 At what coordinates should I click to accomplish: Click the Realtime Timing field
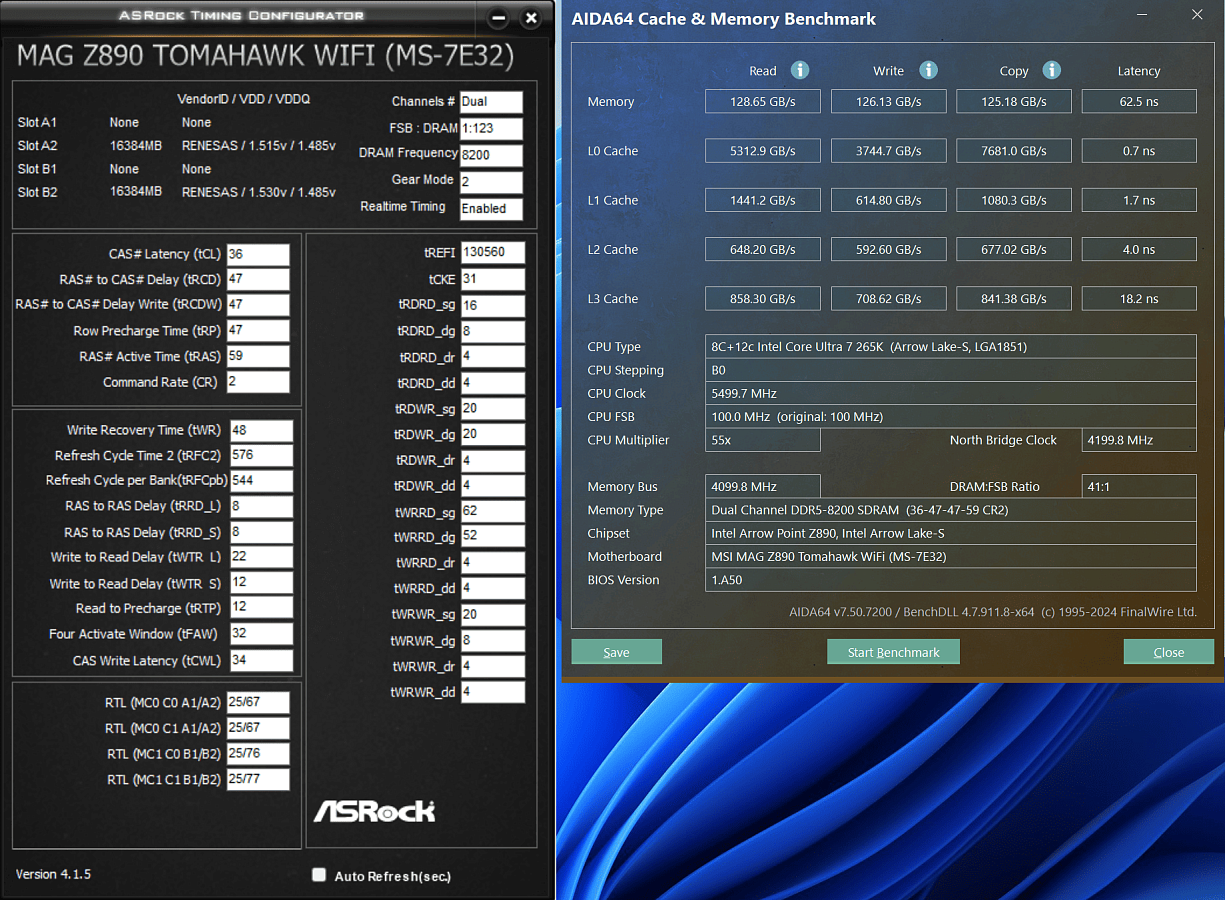click(x=491, y=208)
